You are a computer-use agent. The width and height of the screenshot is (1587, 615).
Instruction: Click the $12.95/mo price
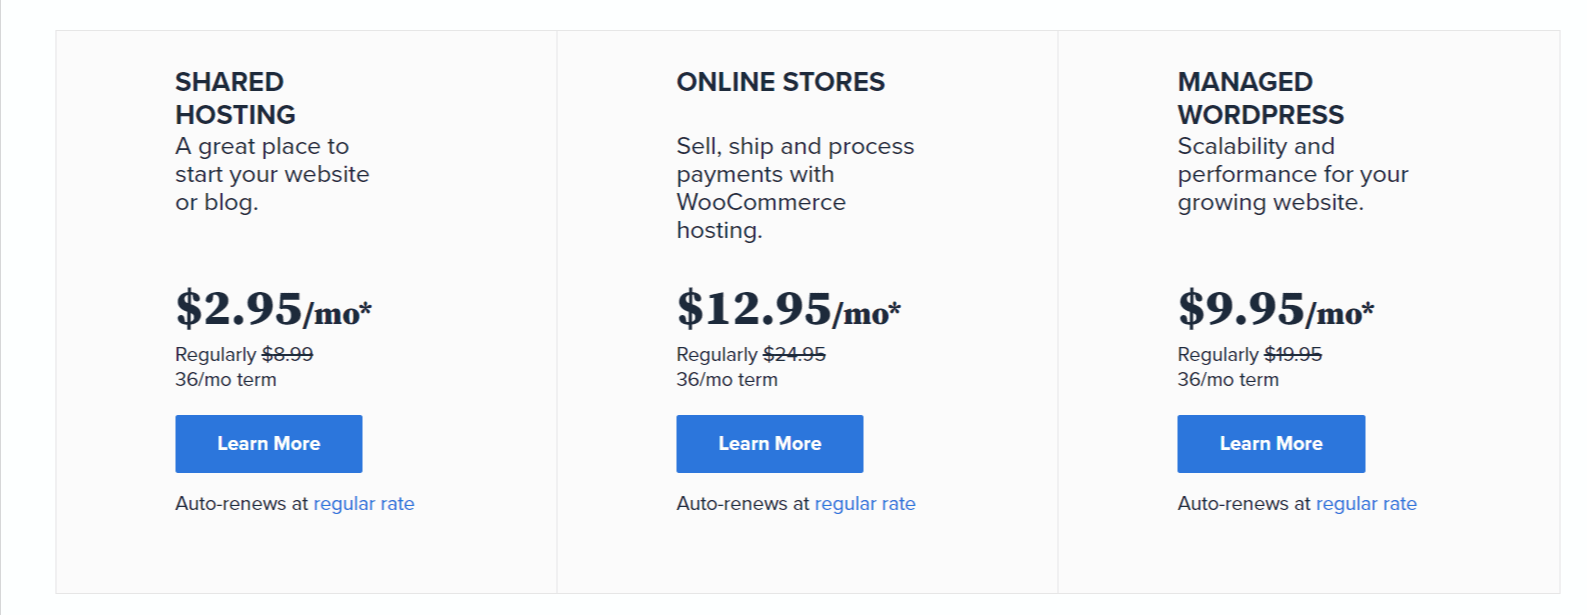tap(788, 308)
